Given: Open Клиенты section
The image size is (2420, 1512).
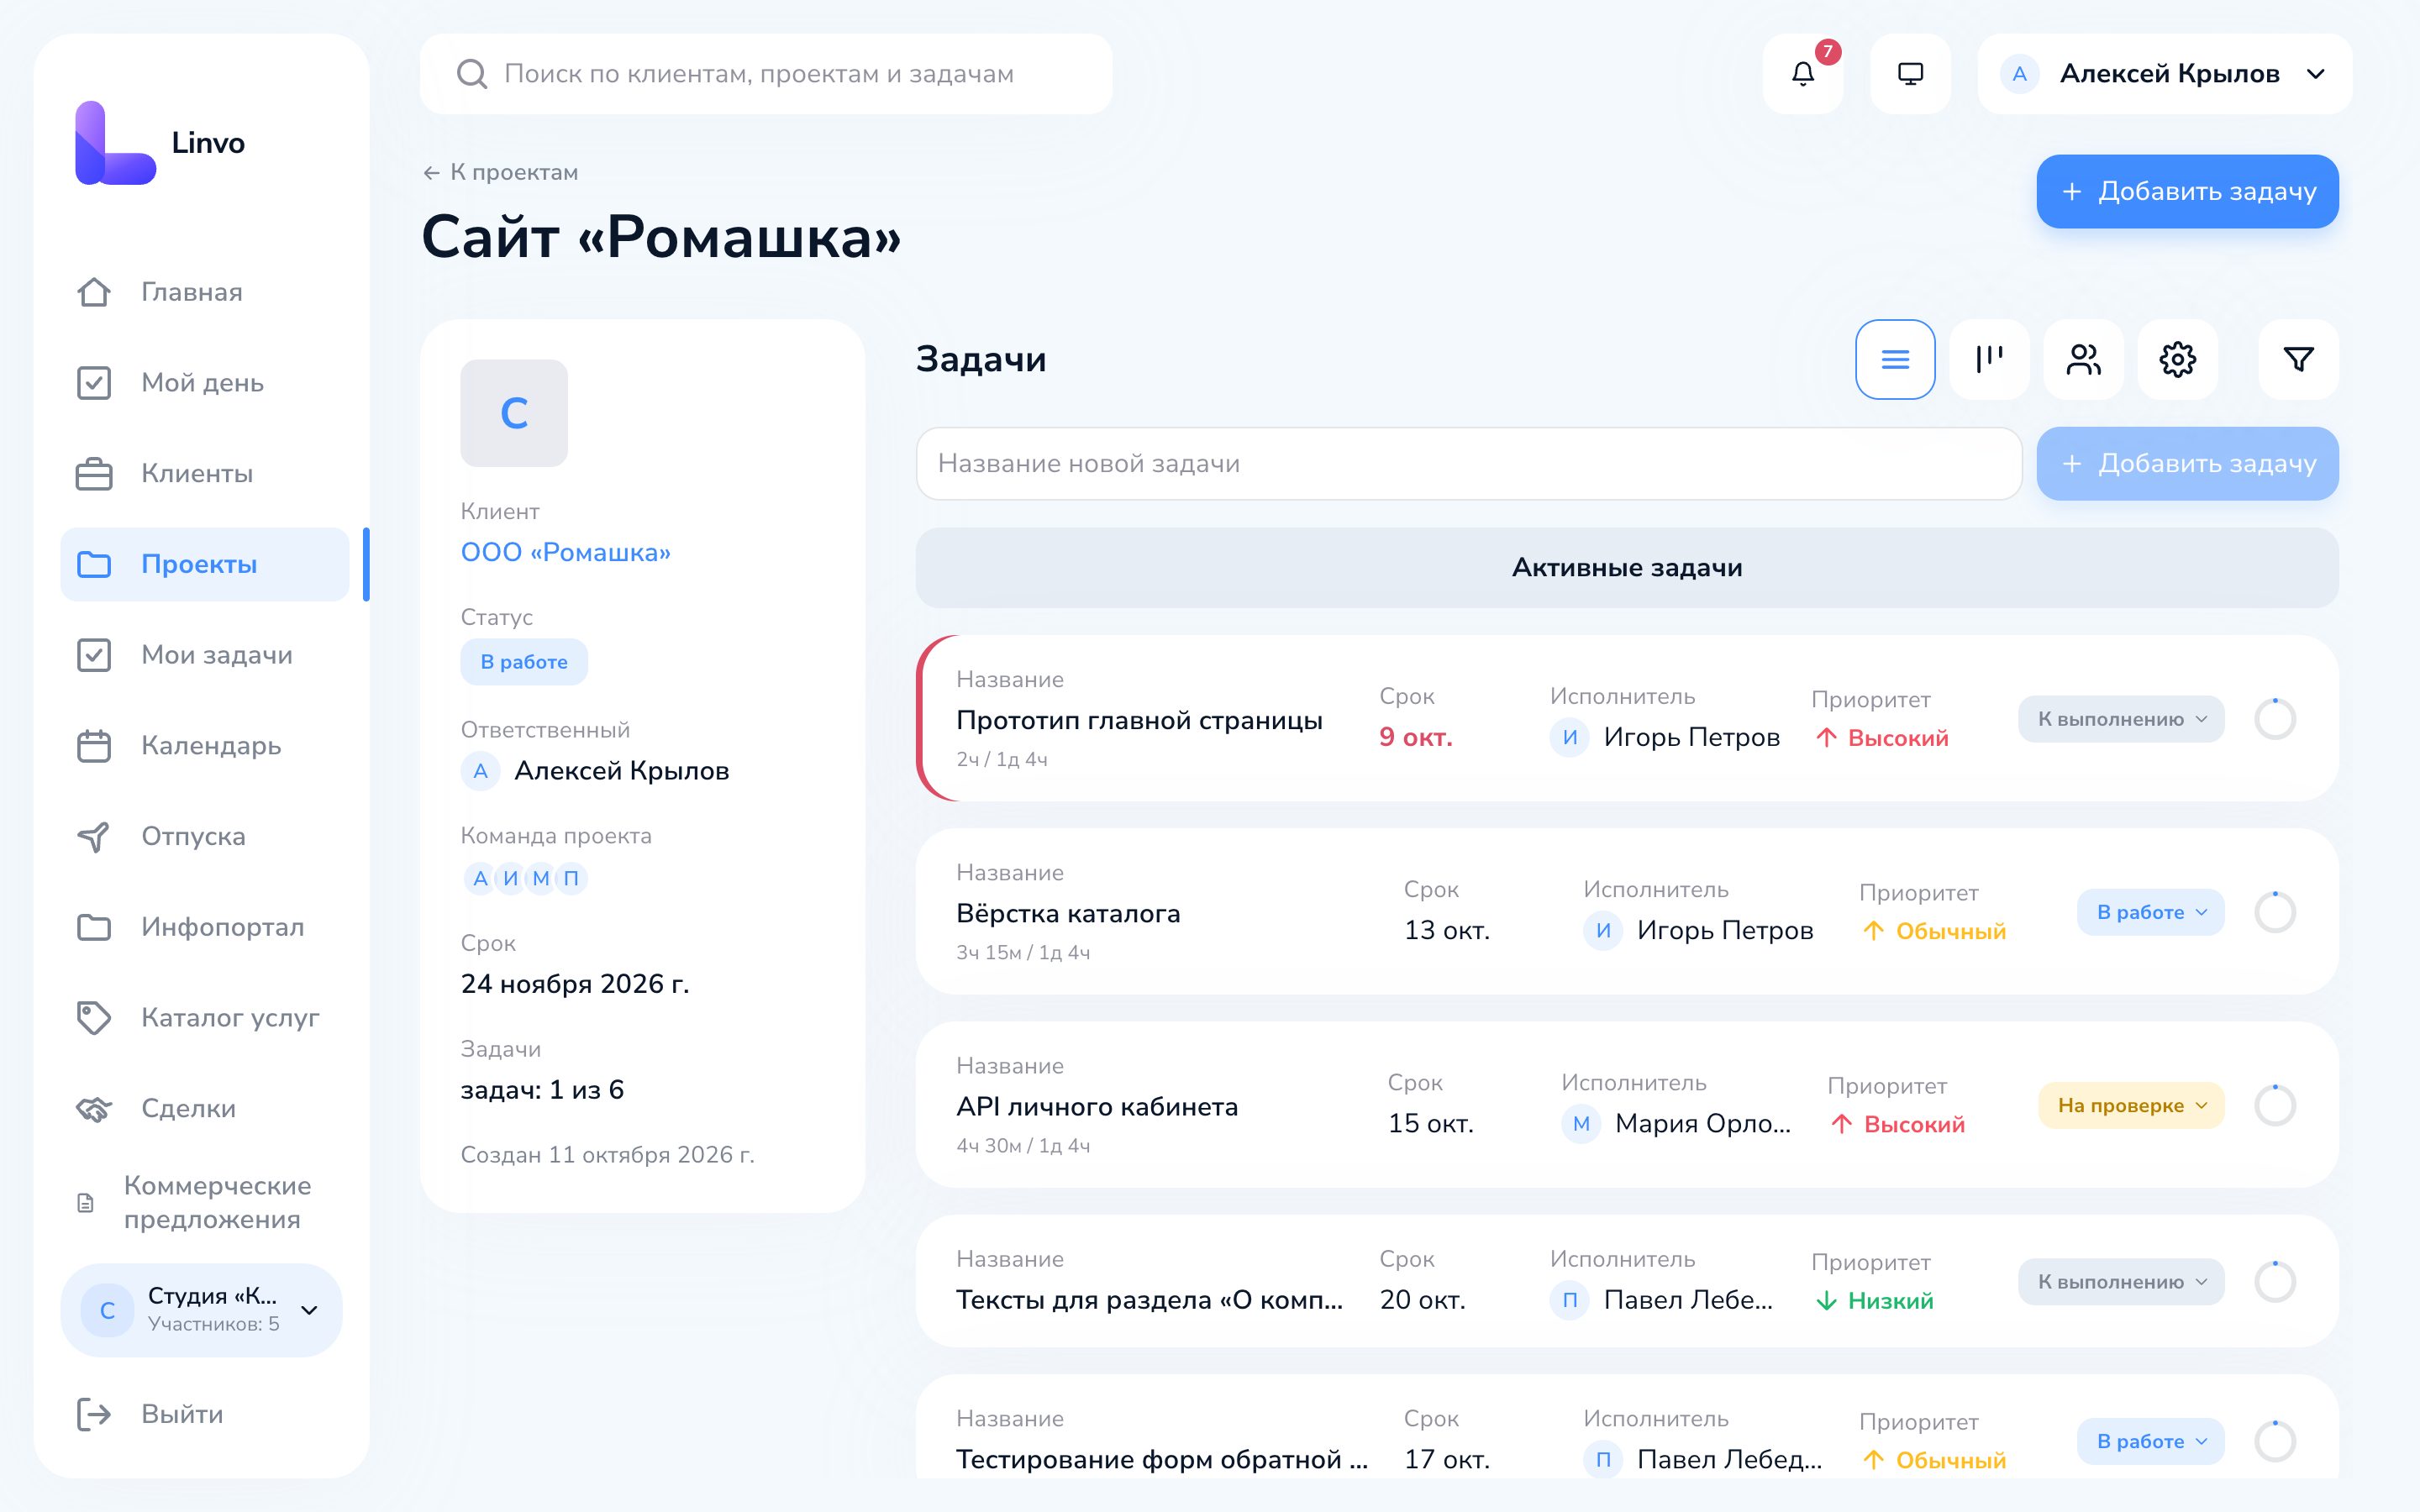Looking at the screenshot, I should point(205,474).
